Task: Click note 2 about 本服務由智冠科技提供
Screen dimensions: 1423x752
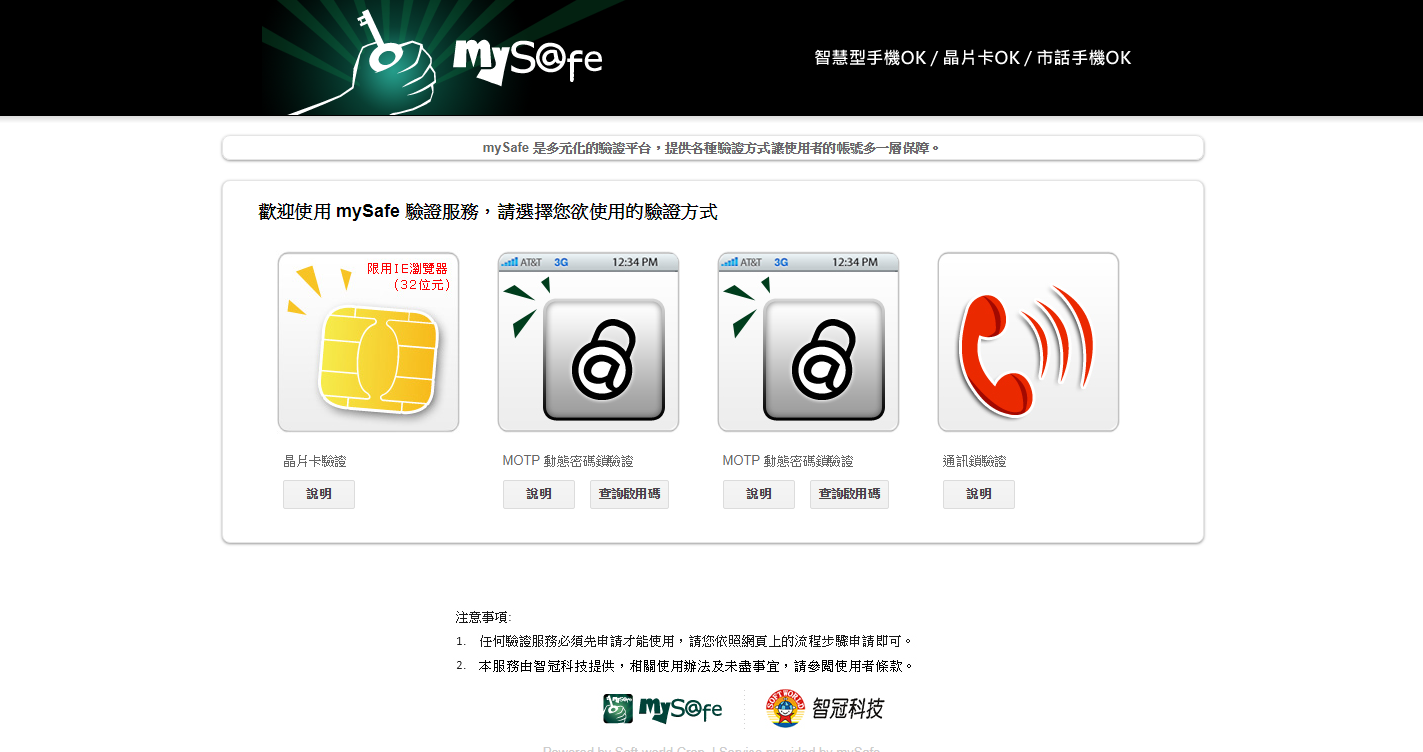Action: click(x=696, y=666)
